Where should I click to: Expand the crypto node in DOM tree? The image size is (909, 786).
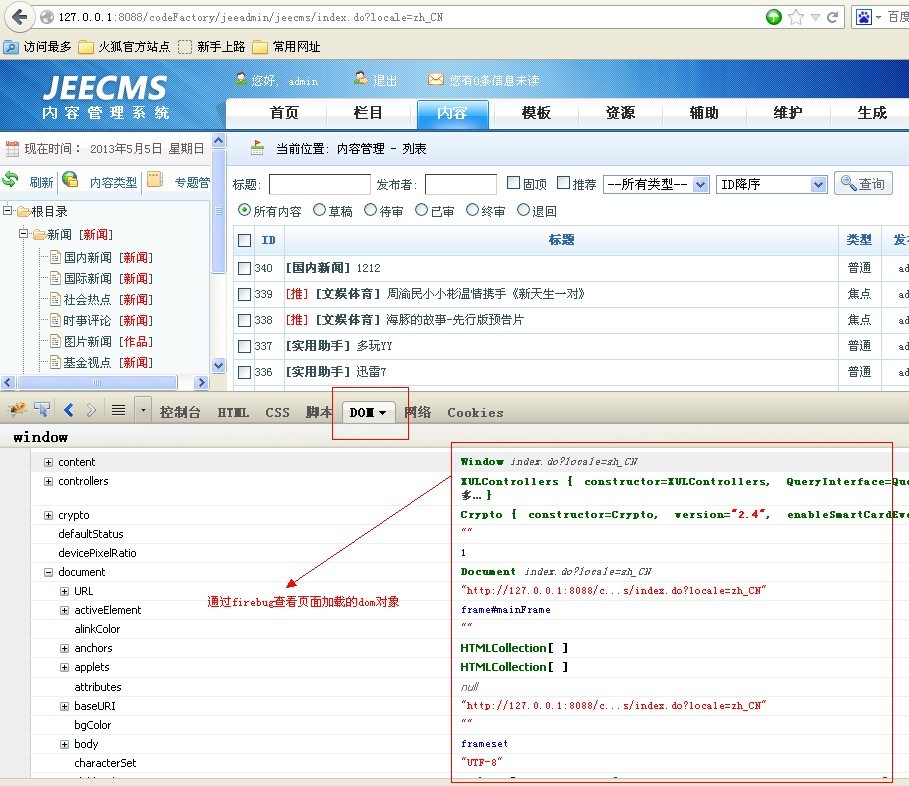coord(49,515)
